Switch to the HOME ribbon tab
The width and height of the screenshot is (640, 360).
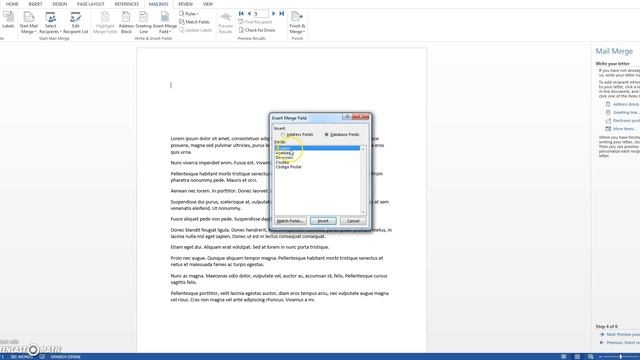(12, 4)
